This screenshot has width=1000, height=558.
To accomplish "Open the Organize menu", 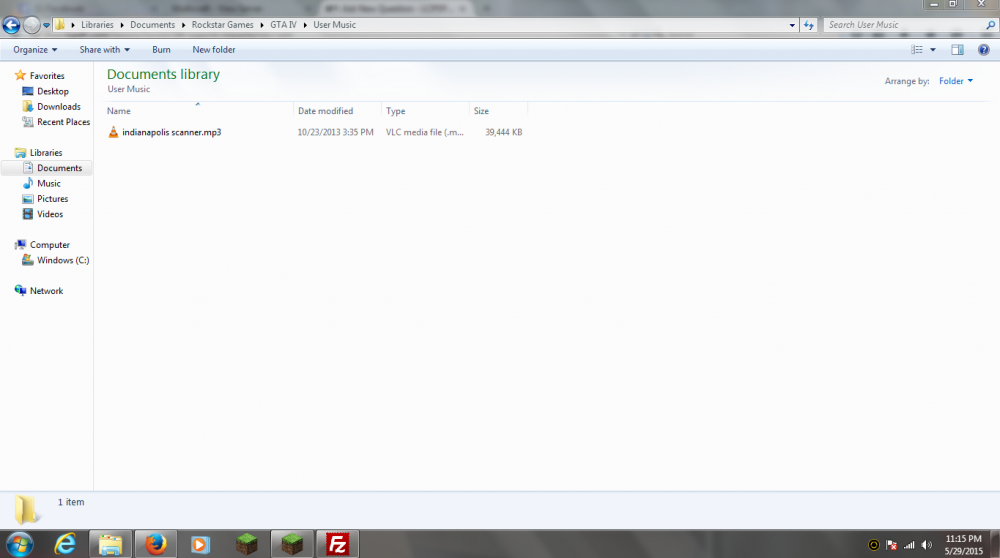I will pyautogui.click(x=35, y=50).
